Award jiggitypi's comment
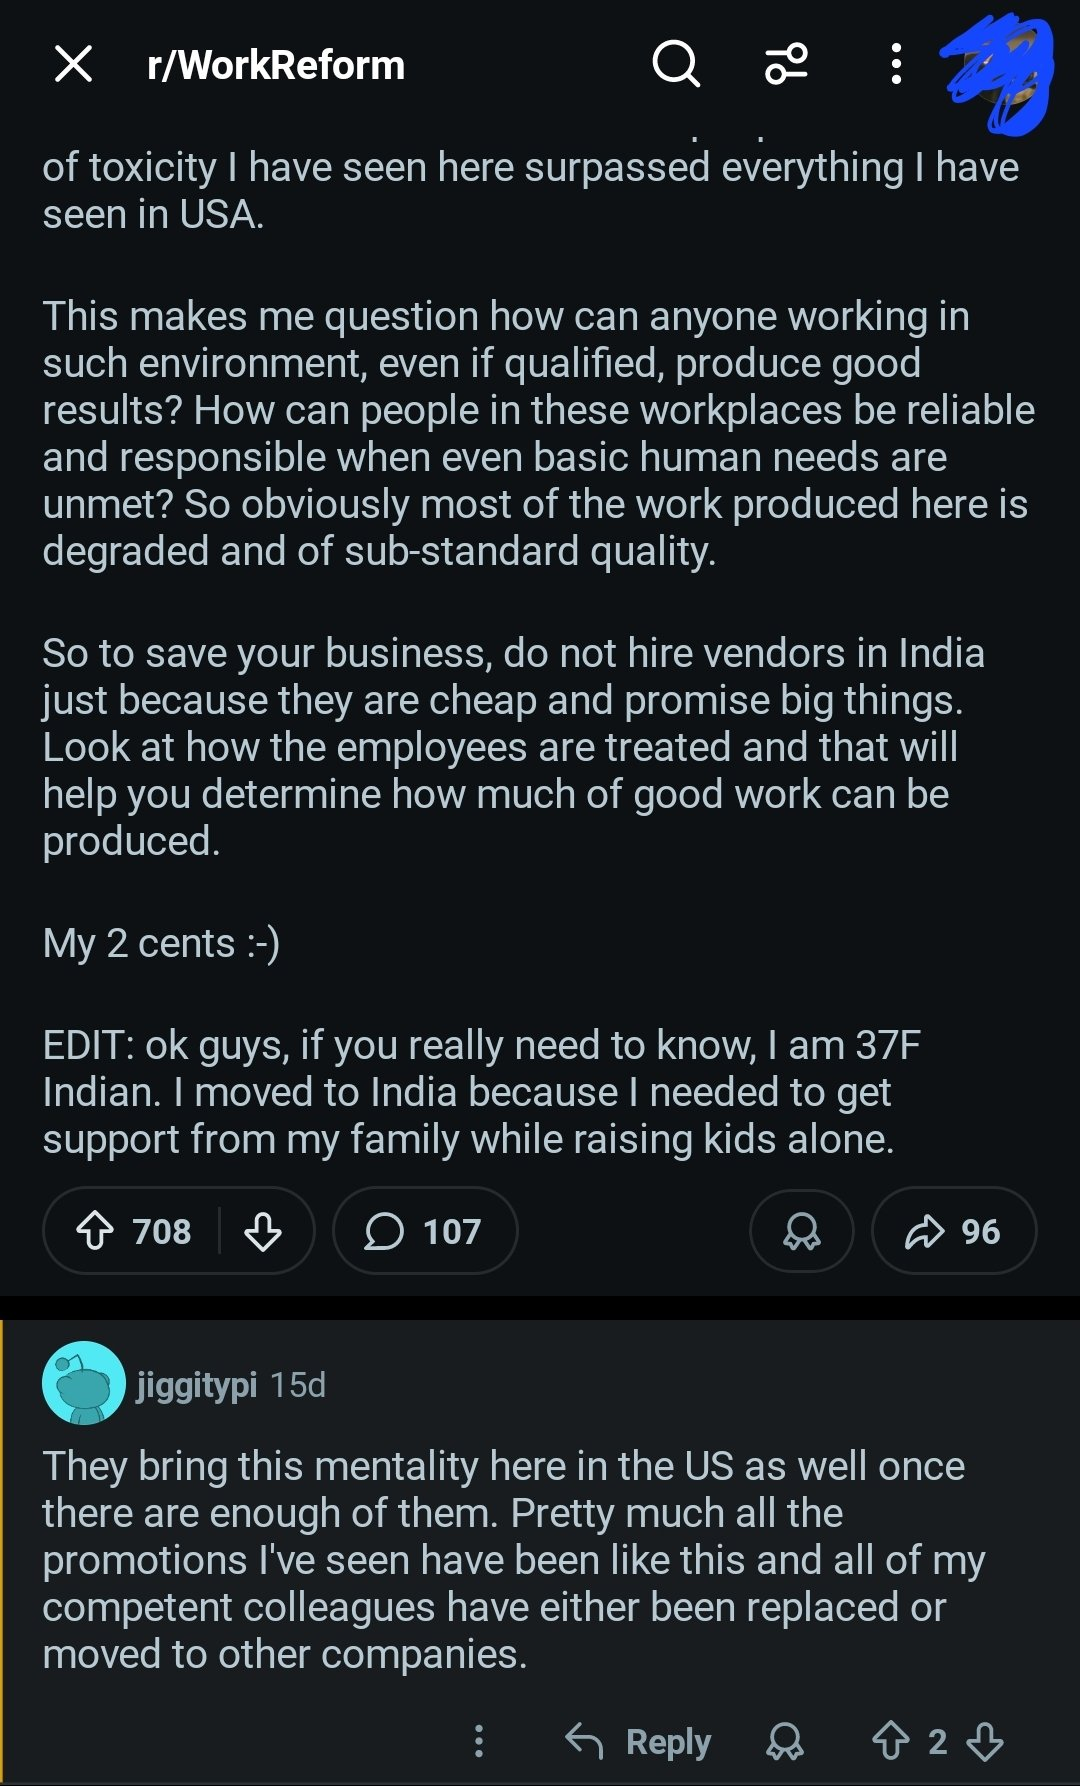This screenshot has height=1786, width=1080. pyautogui.click(x=785, y=1741)
